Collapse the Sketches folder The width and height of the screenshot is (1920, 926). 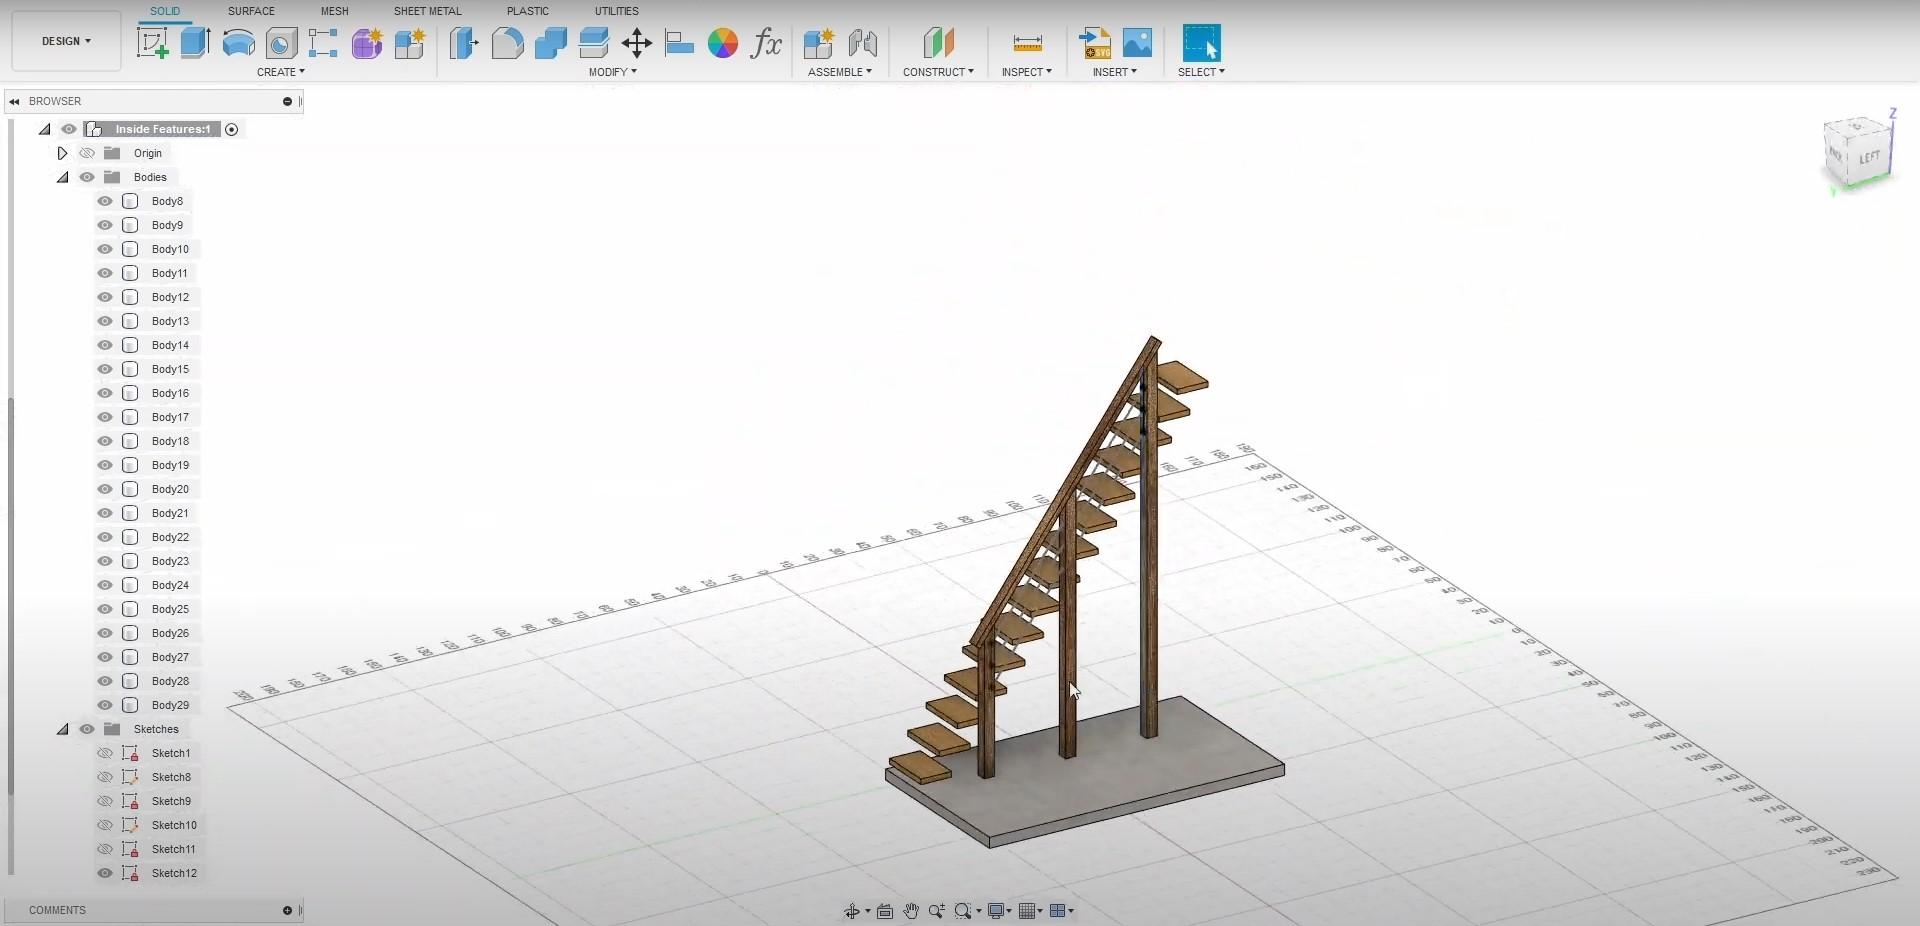62,729
